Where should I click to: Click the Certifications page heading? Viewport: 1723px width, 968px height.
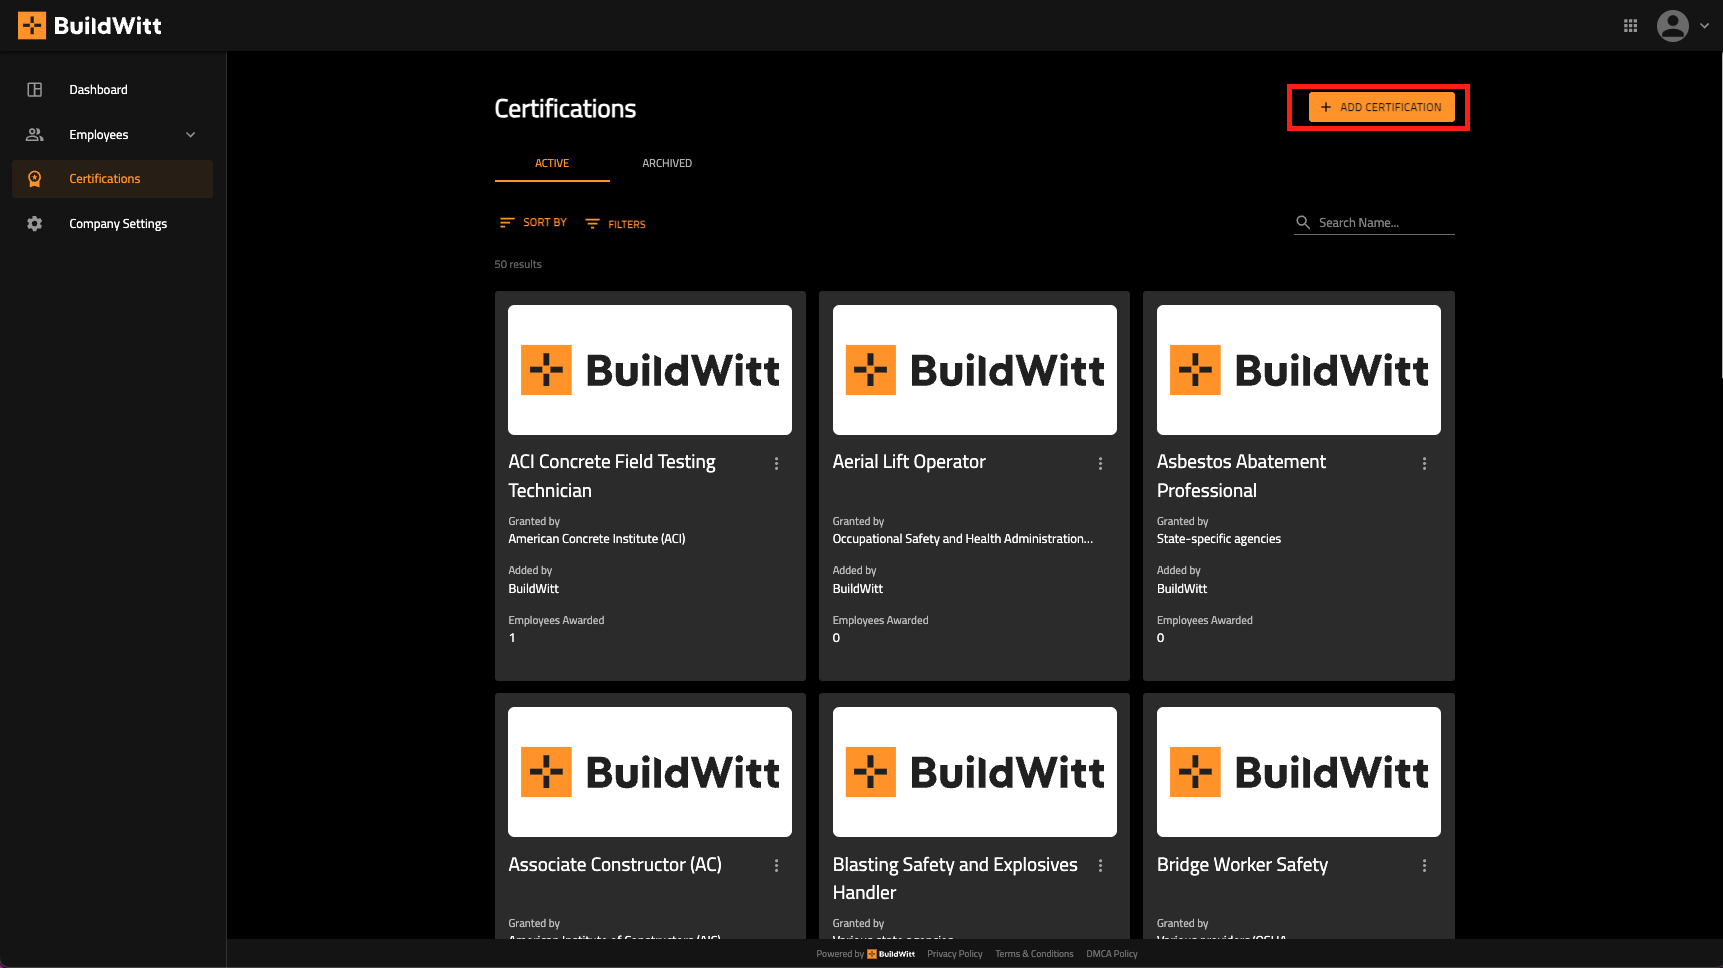pyautogui.click(x=565, y=108)
